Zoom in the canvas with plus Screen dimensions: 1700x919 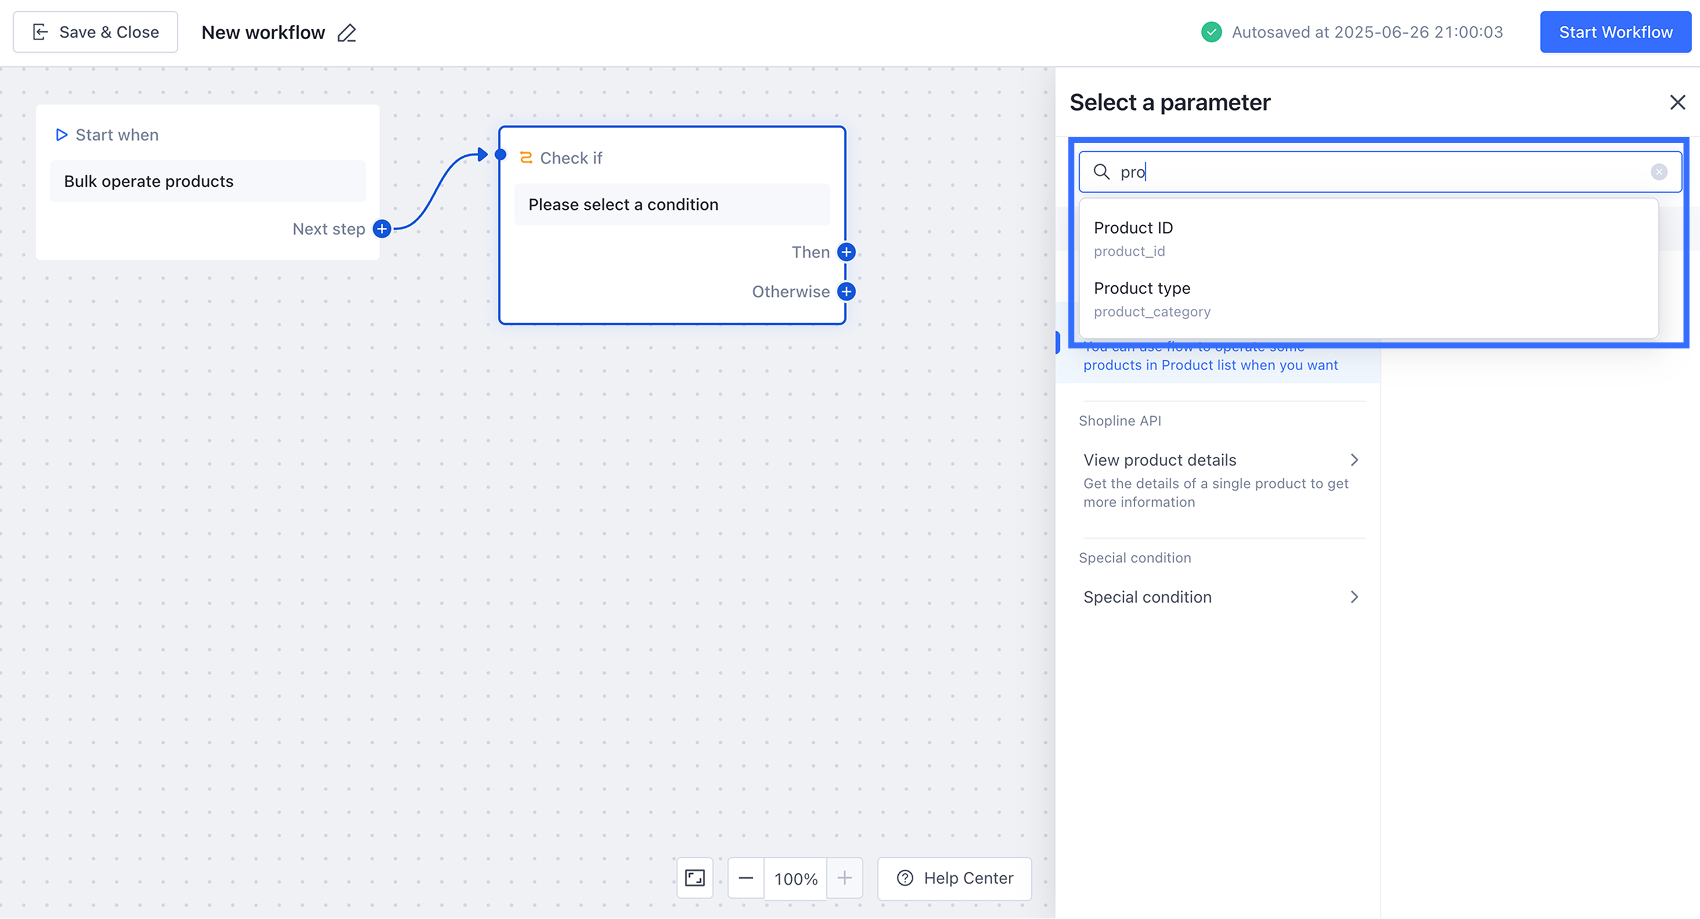845,878
